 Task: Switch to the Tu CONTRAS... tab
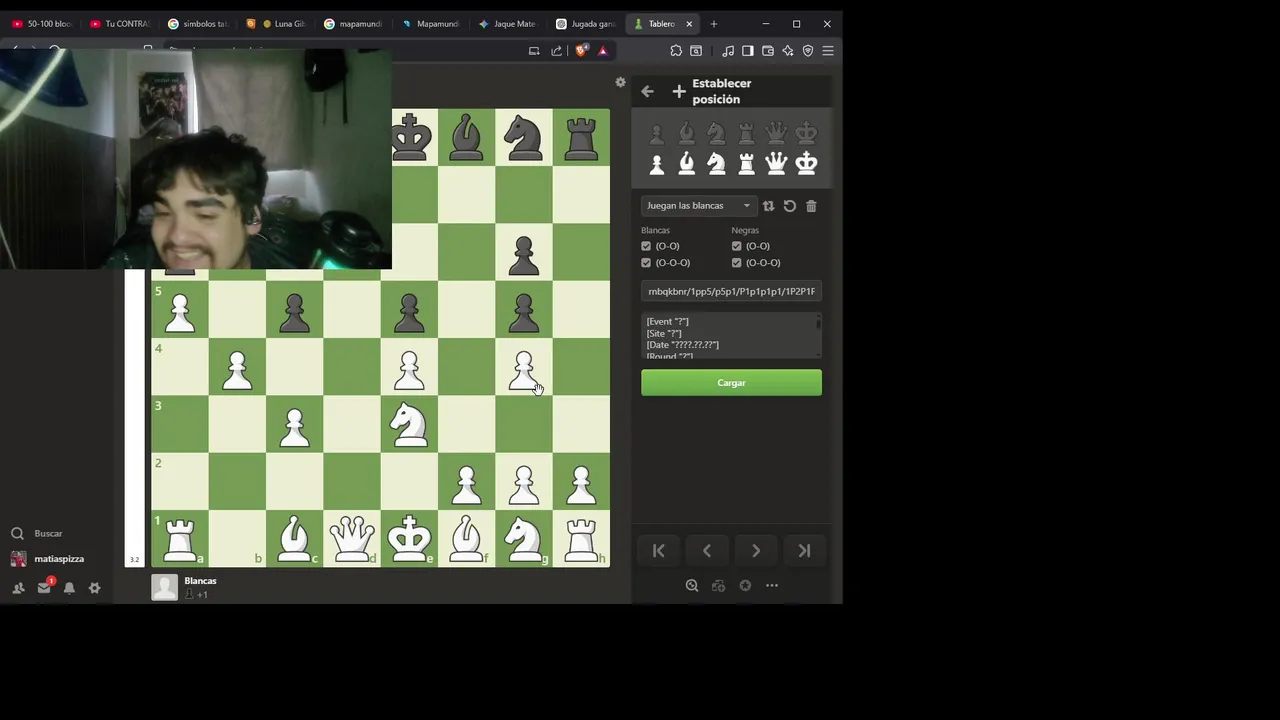pos(120,24)
